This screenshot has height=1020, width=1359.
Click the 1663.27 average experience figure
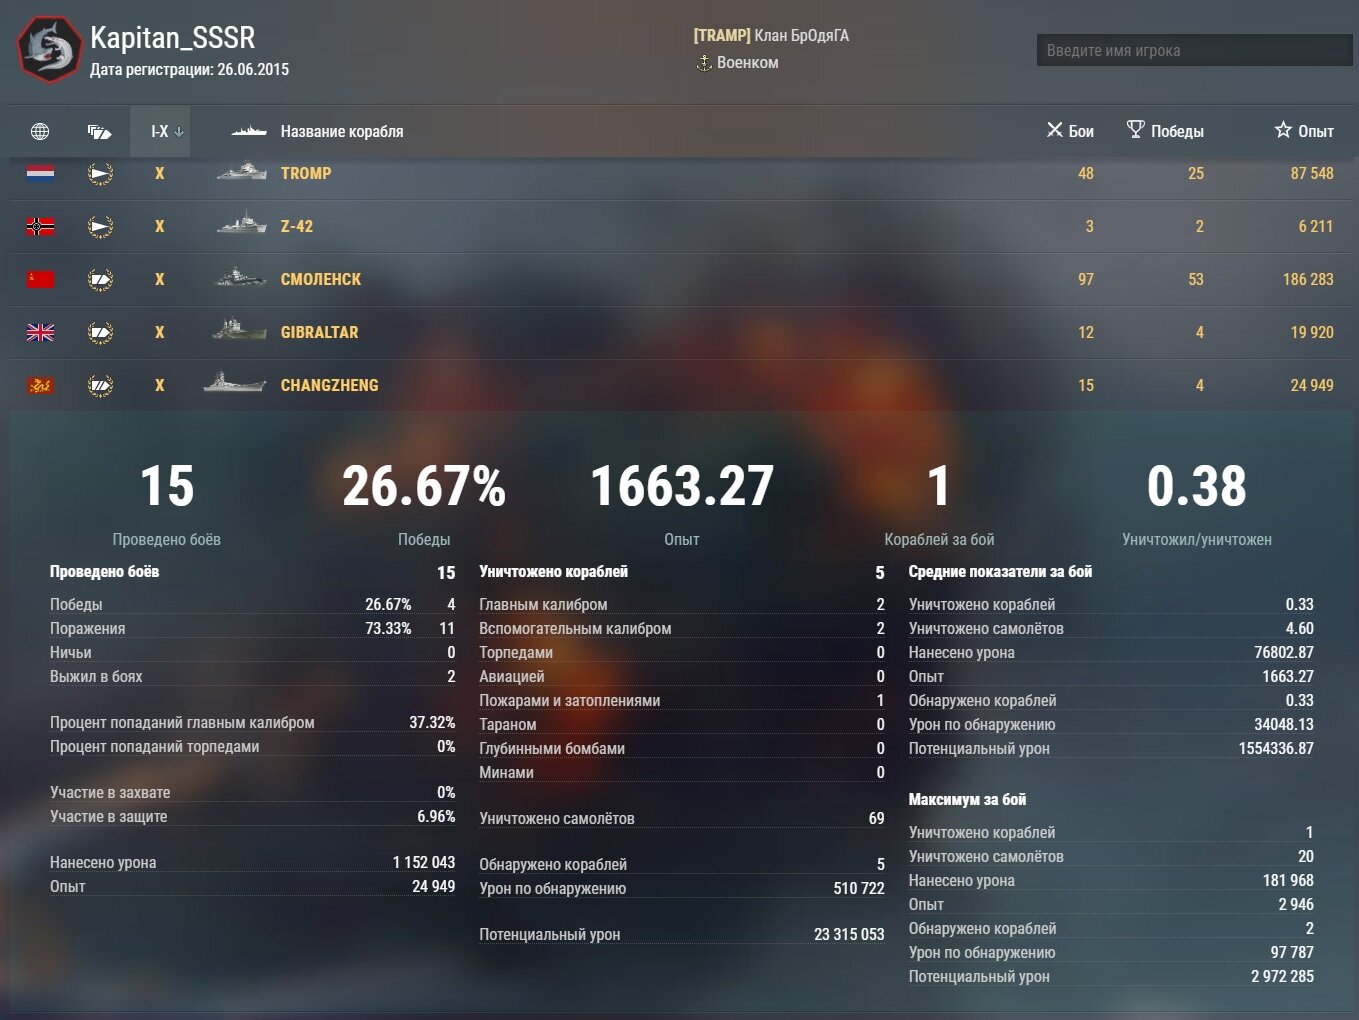(x=682, y=486)
